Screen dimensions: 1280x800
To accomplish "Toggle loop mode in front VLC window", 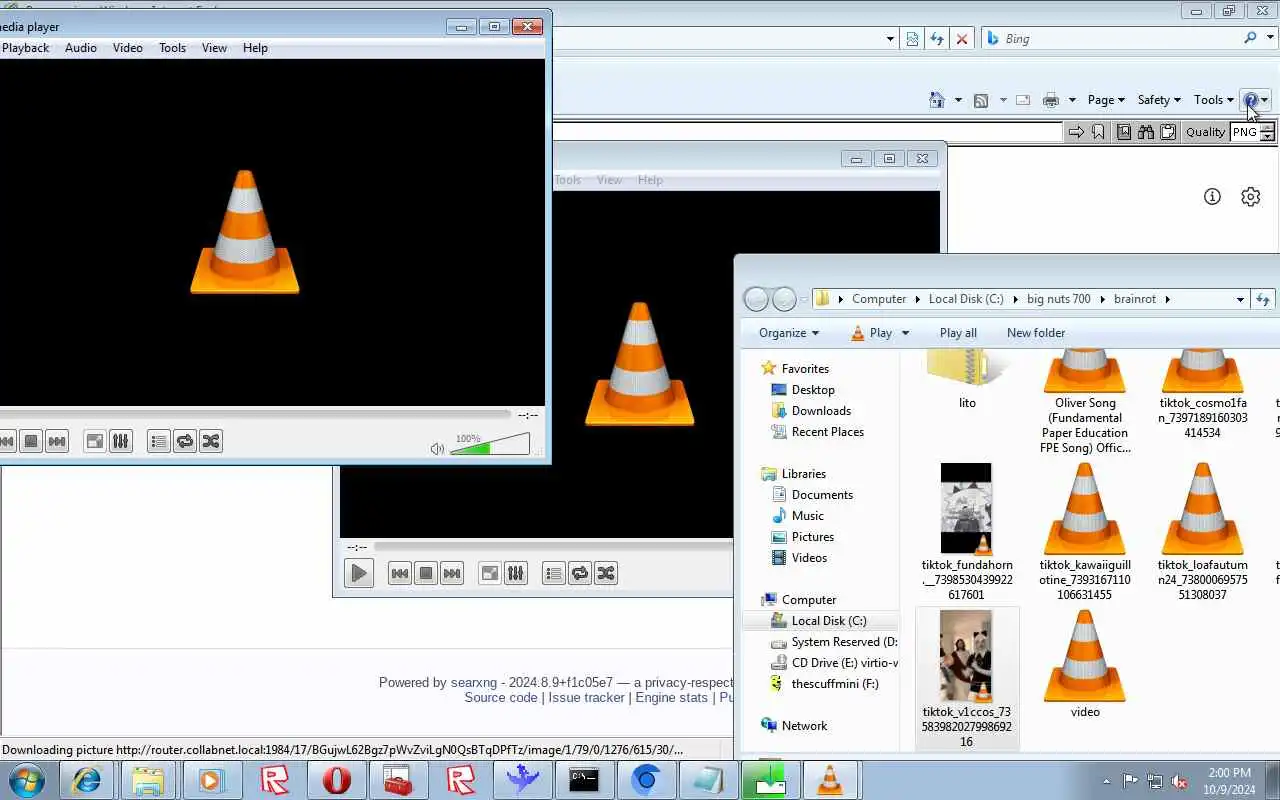I will tap(184, 441).
